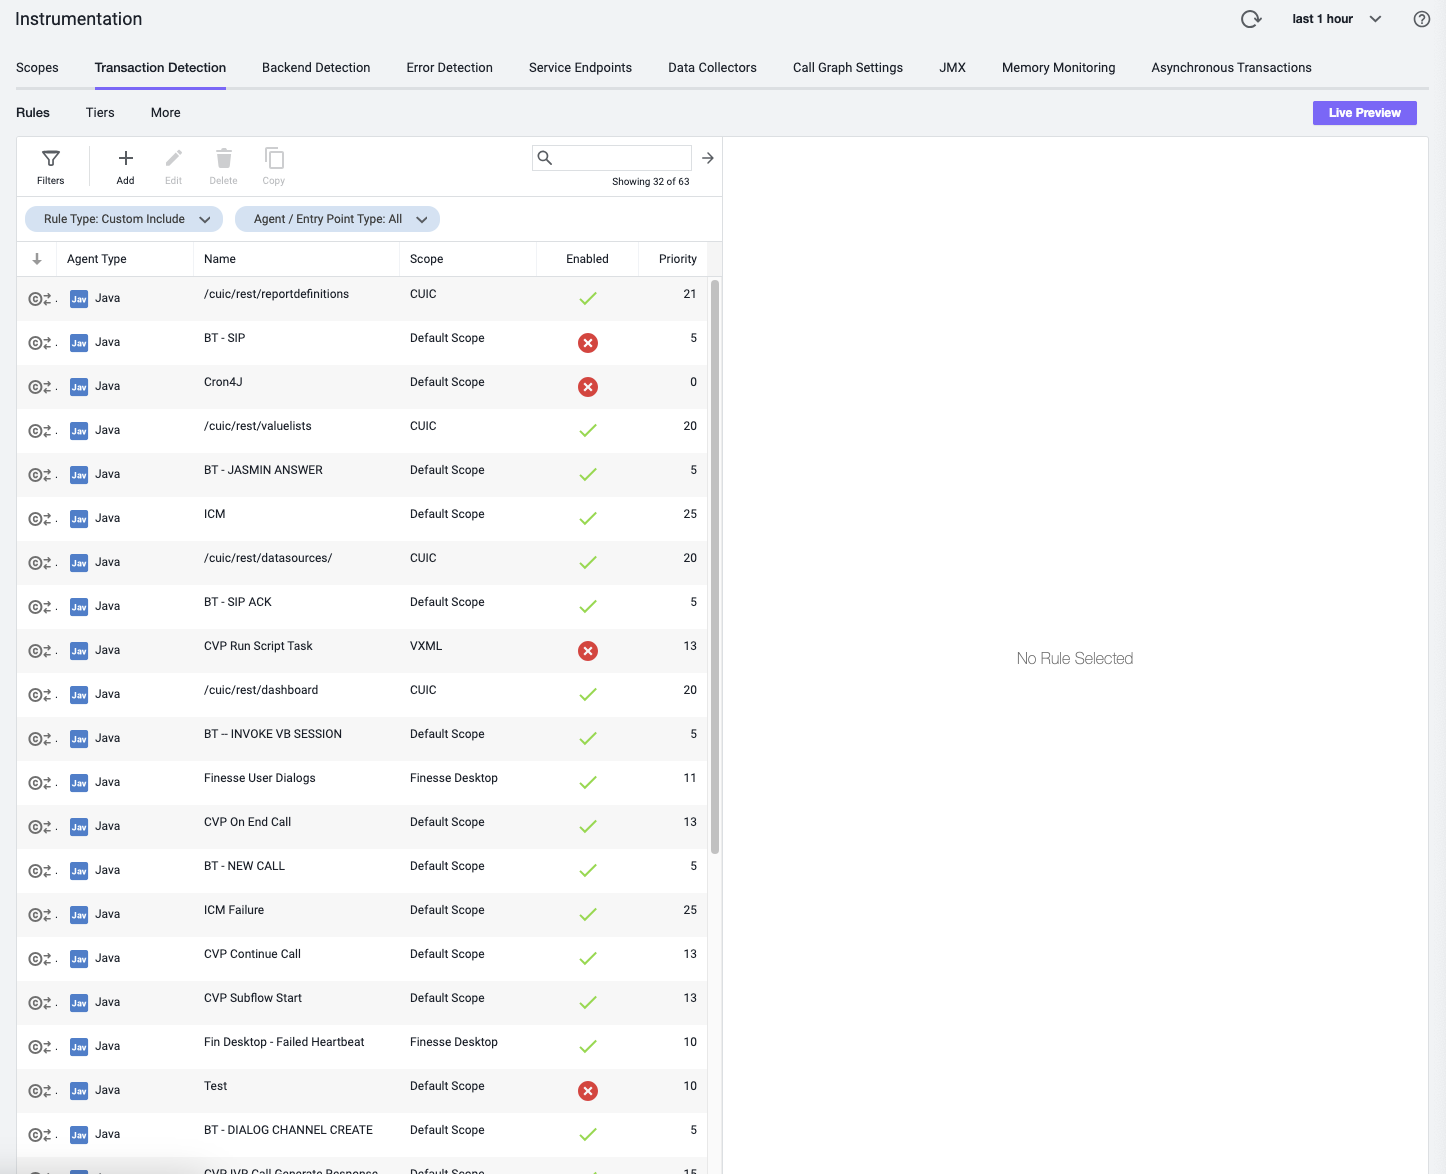The image size is (1446, 1174).
Task: Select the Fin Desktop - Failed Heartbeat rule
Action: coord(284,1042)
